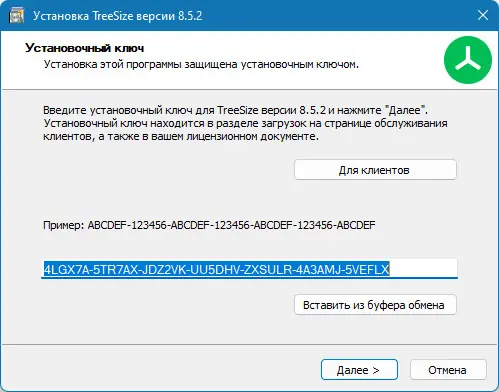Click the green TreeSize logo
Screen dimensions: 499x392
[468, 60]
